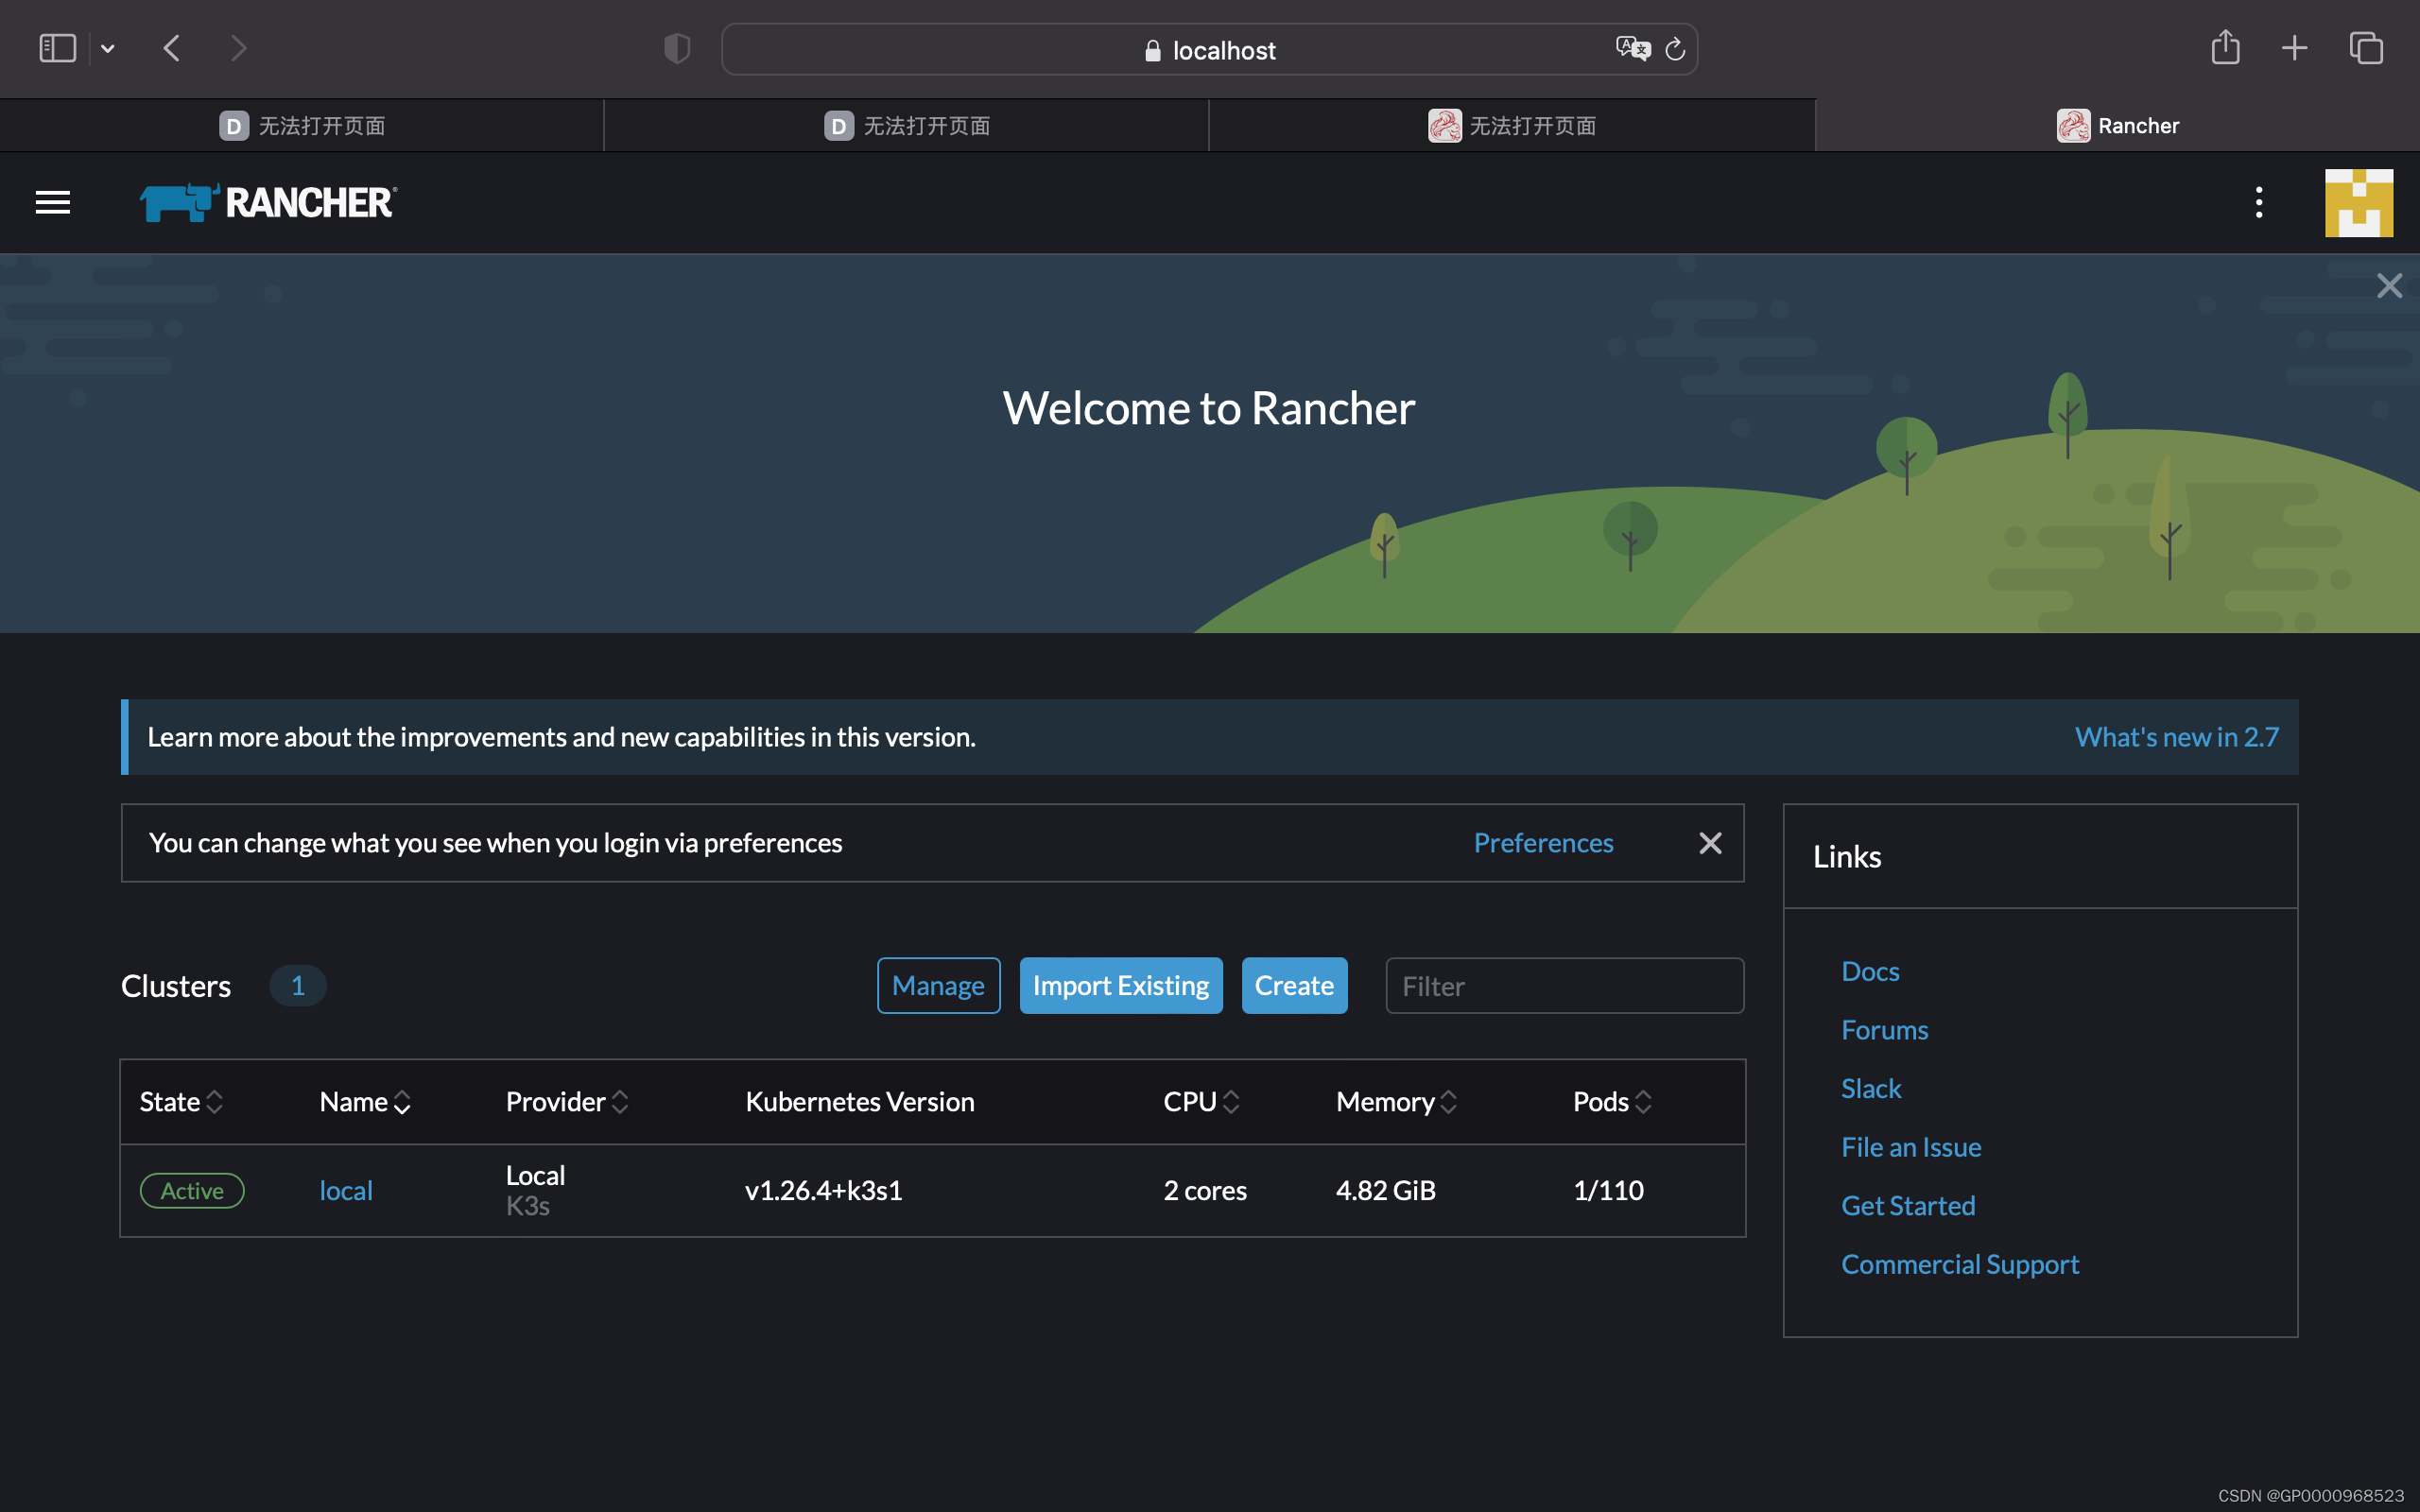Click the clusters count badge 1
2420x1512 pixels.
pos(297,986)
